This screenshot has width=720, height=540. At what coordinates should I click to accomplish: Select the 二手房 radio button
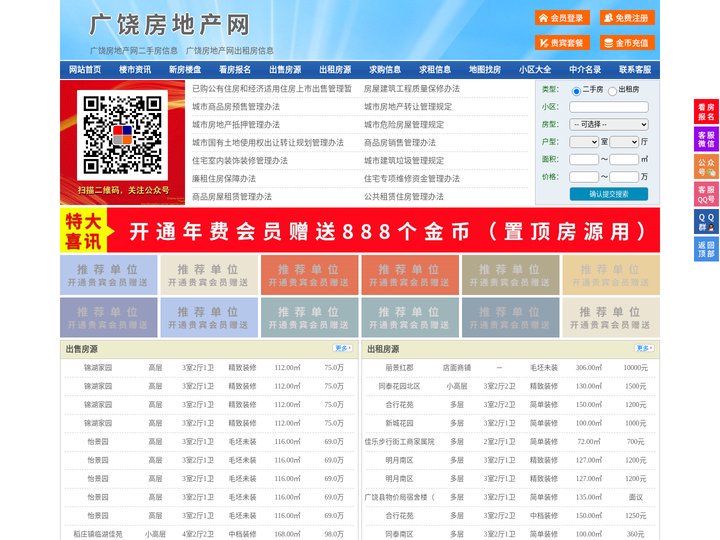point(576,91)
